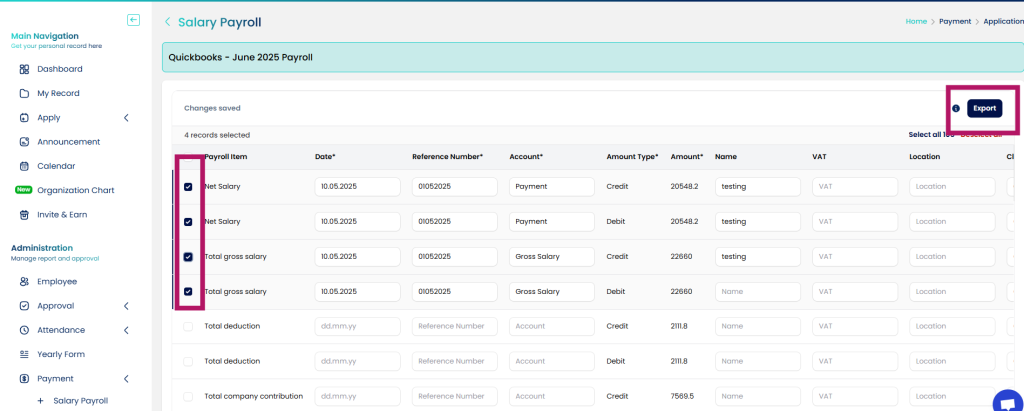Open Organization Chart menu item
The height and width of the screenshot is (411, 1024).
(76, 190)
